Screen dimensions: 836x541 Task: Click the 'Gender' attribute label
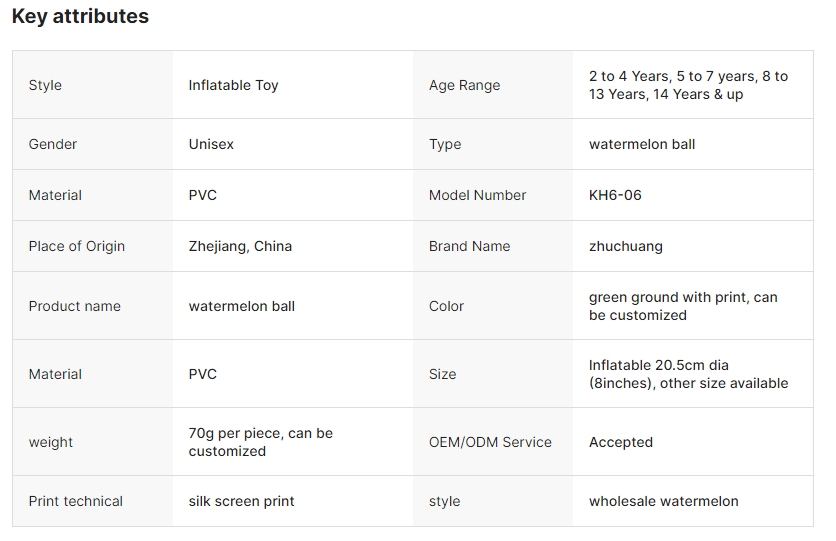click(53, 144)
